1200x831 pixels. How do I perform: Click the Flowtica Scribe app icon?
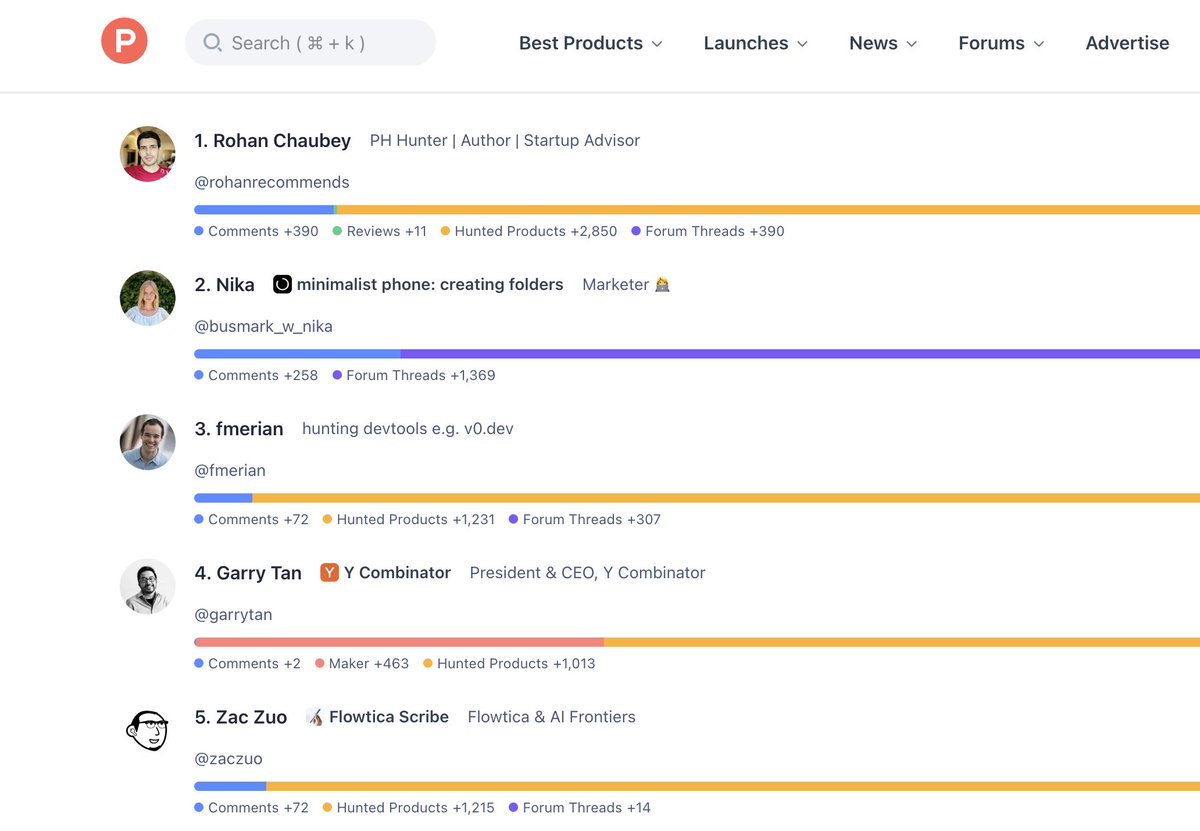click(x=315, y=717)
